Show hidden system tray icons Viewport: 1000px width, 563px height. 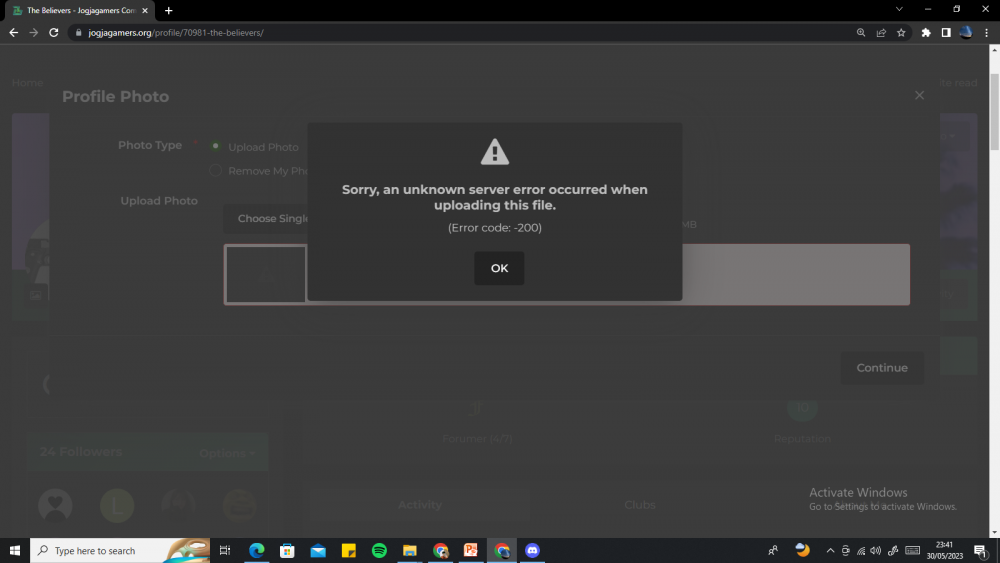(830, 550)
